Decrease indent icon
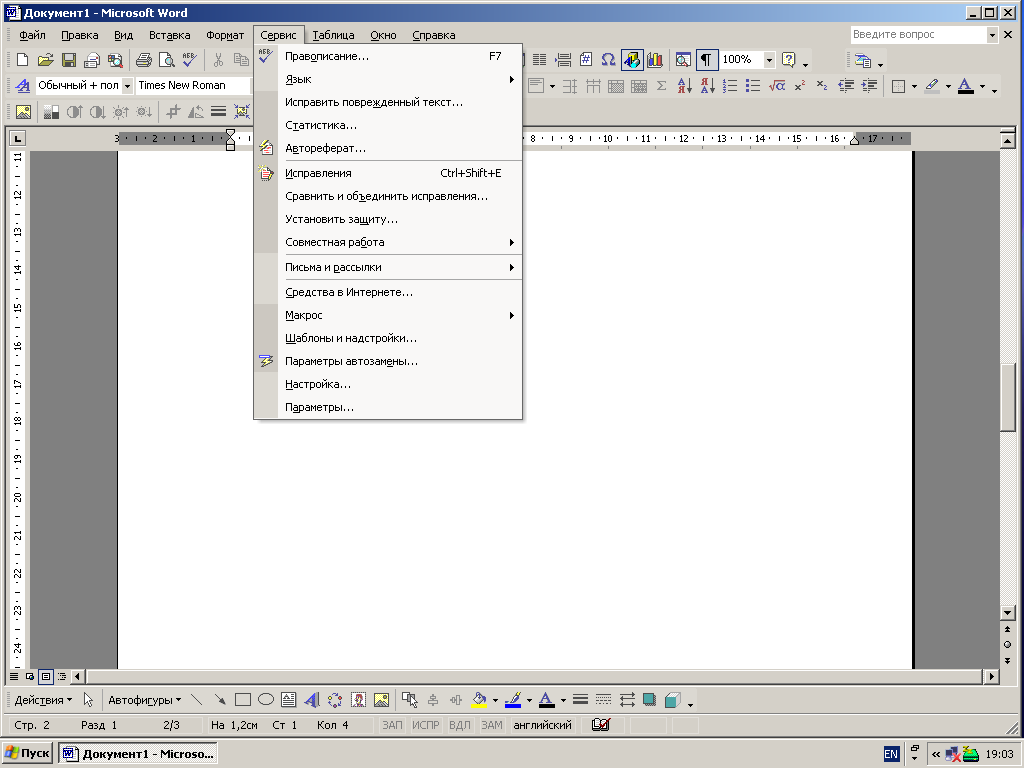1024x768 pixels. 846,86
